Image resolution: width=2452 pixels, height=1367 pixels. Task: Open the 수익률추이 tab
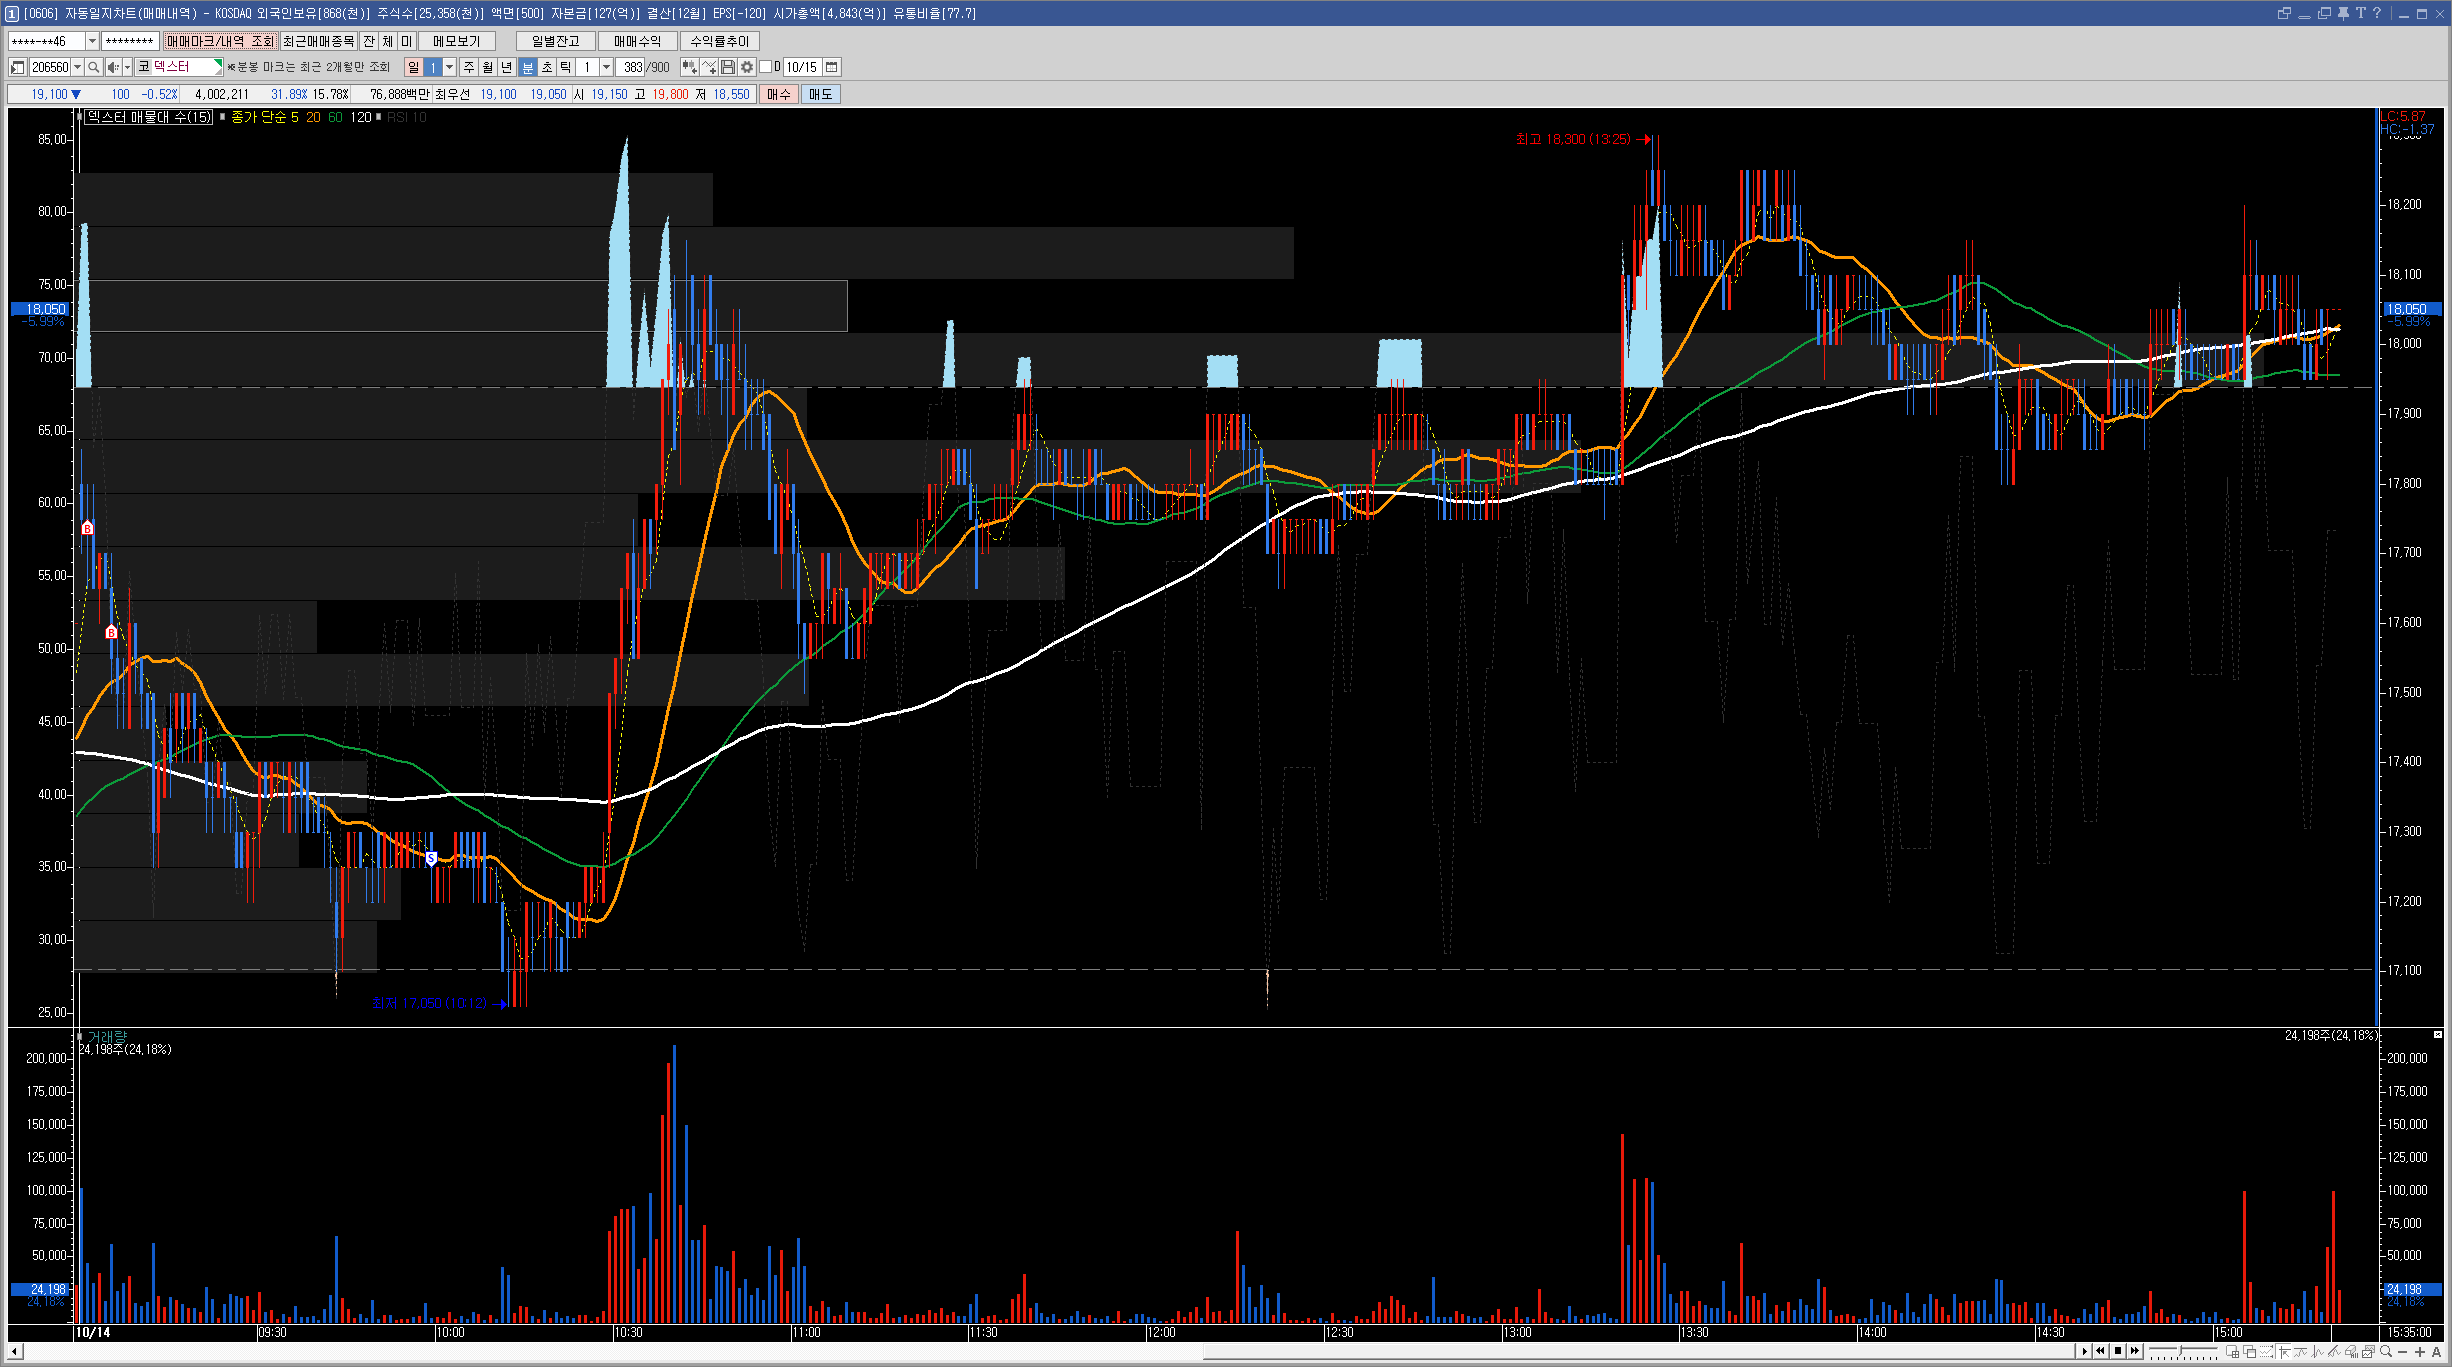[719, 41]
